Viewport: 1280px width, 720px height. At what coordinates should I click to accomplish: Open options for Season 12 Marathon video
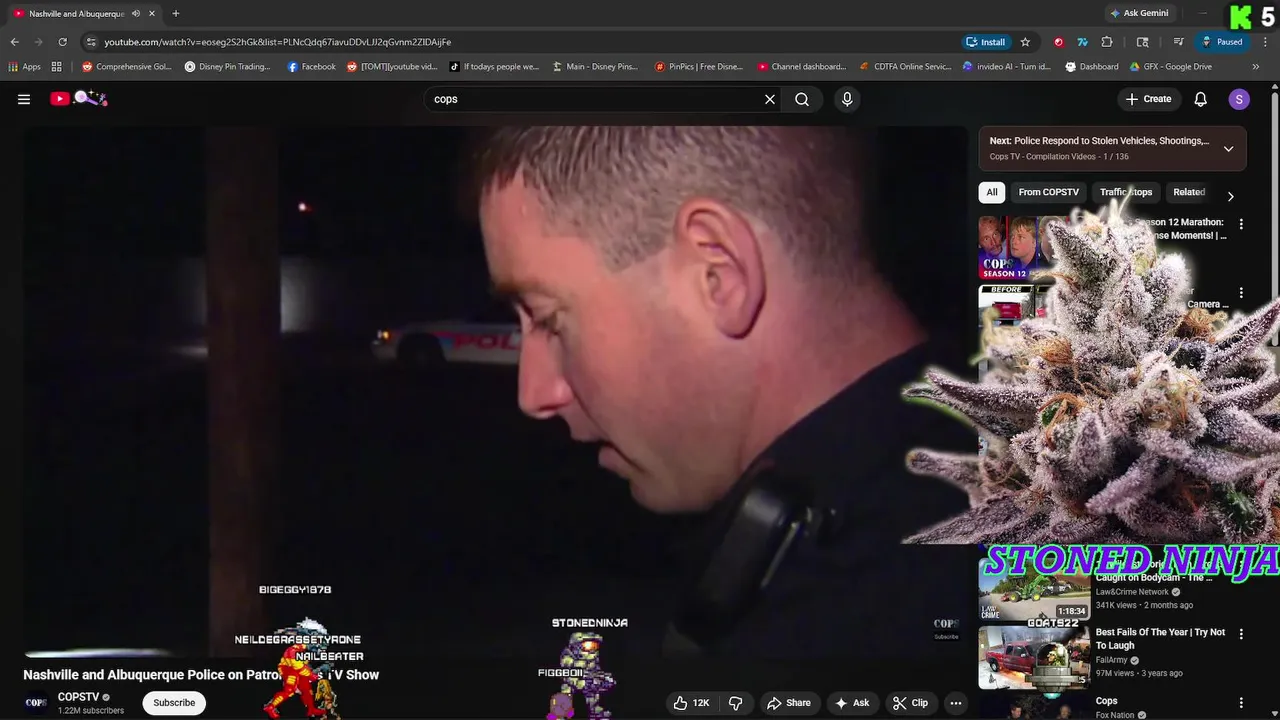[1241, 225]
